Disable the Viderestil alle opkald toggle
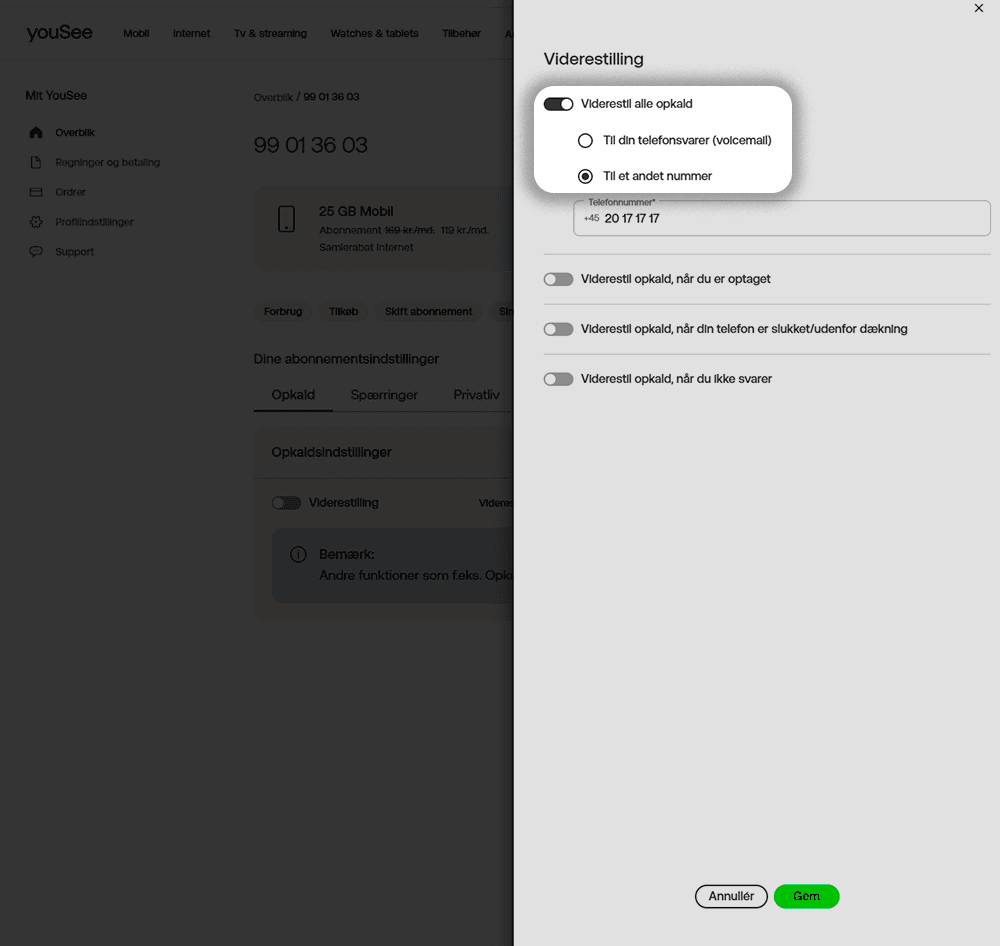This screenshot has height=946, width=1000. 558,104
